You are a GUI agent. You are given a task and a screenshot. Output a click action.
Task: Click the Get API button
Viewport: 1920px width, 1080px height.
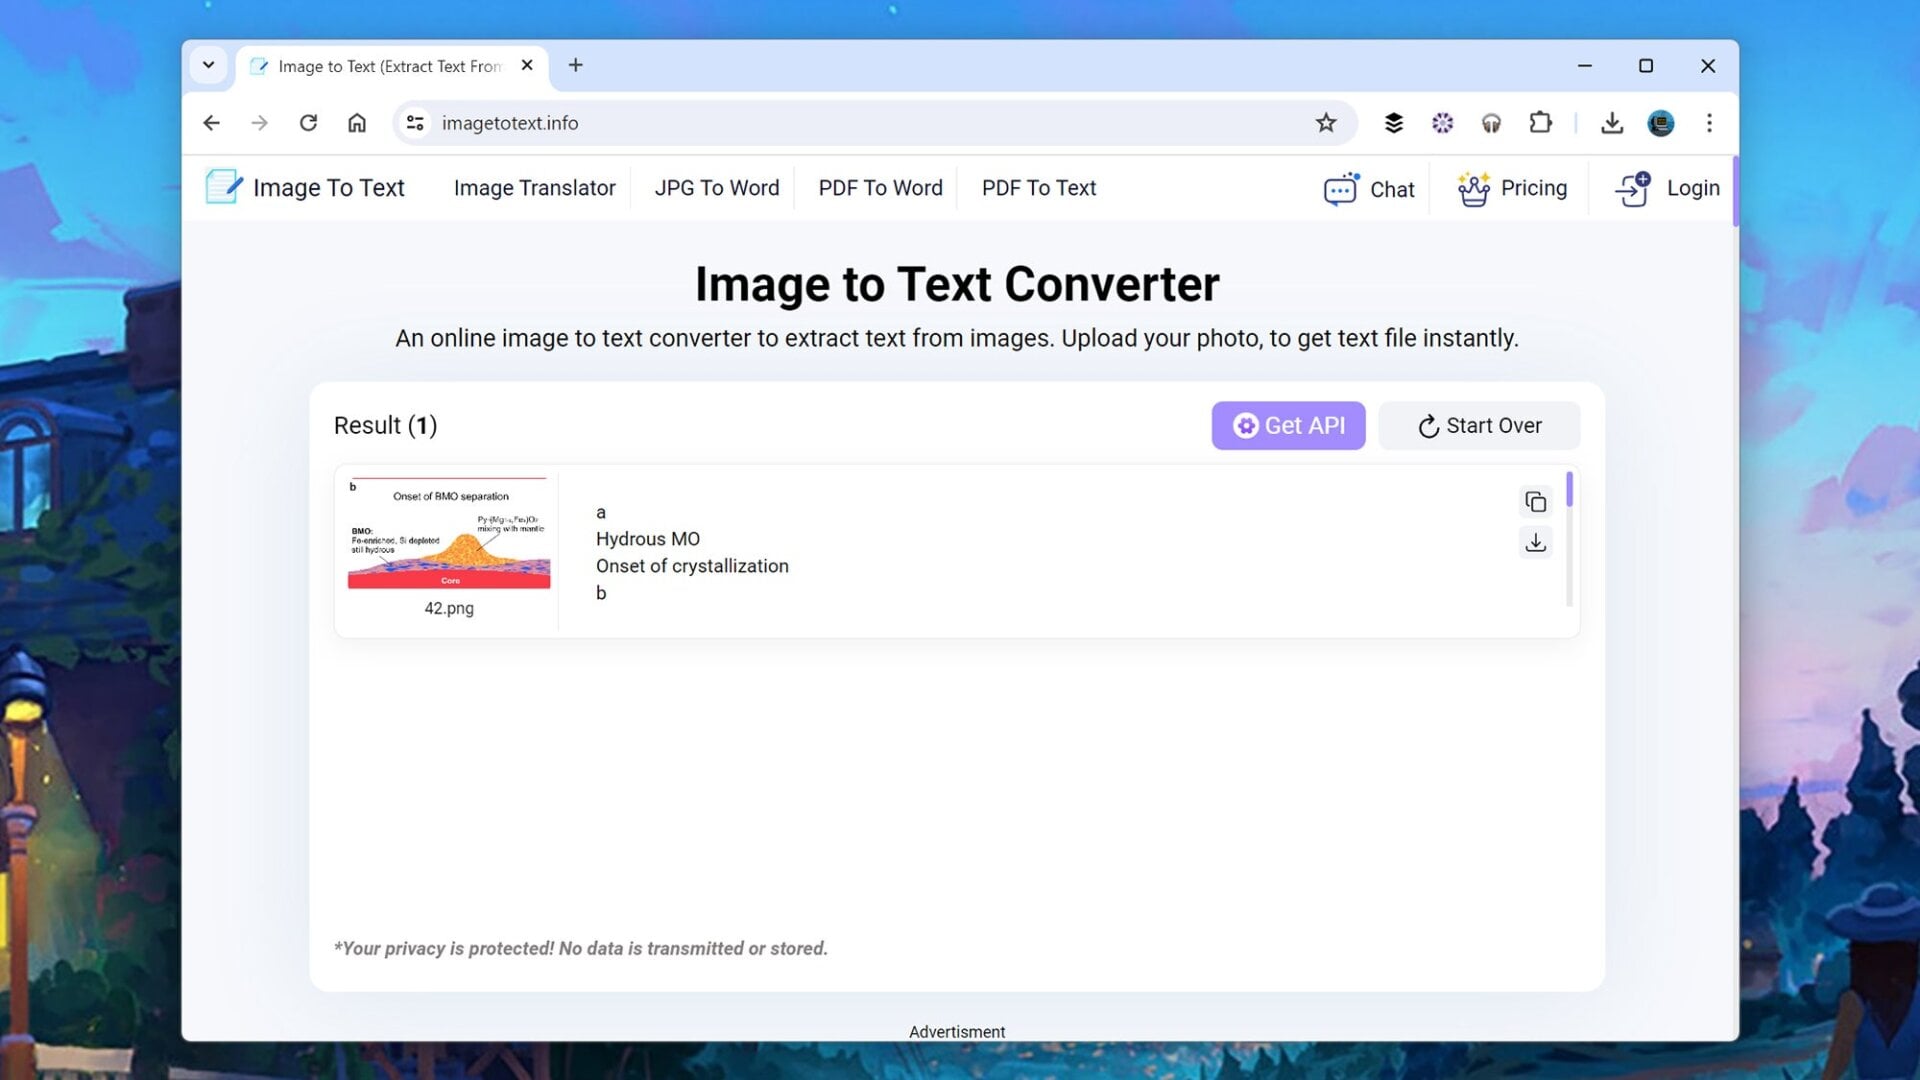(x=1288, y=425)
